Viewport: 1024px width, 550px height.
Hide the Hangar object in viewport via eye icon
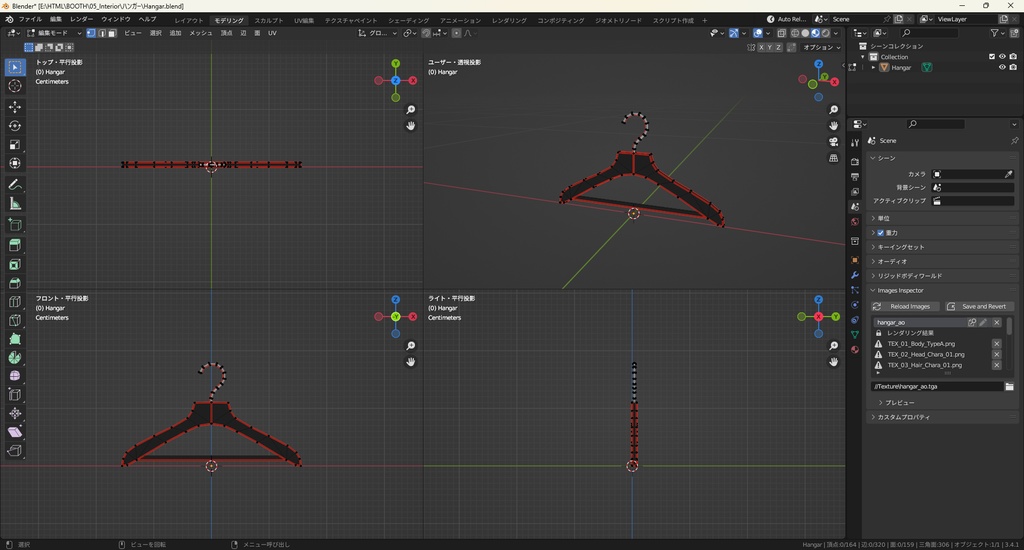pos(1002,68)
